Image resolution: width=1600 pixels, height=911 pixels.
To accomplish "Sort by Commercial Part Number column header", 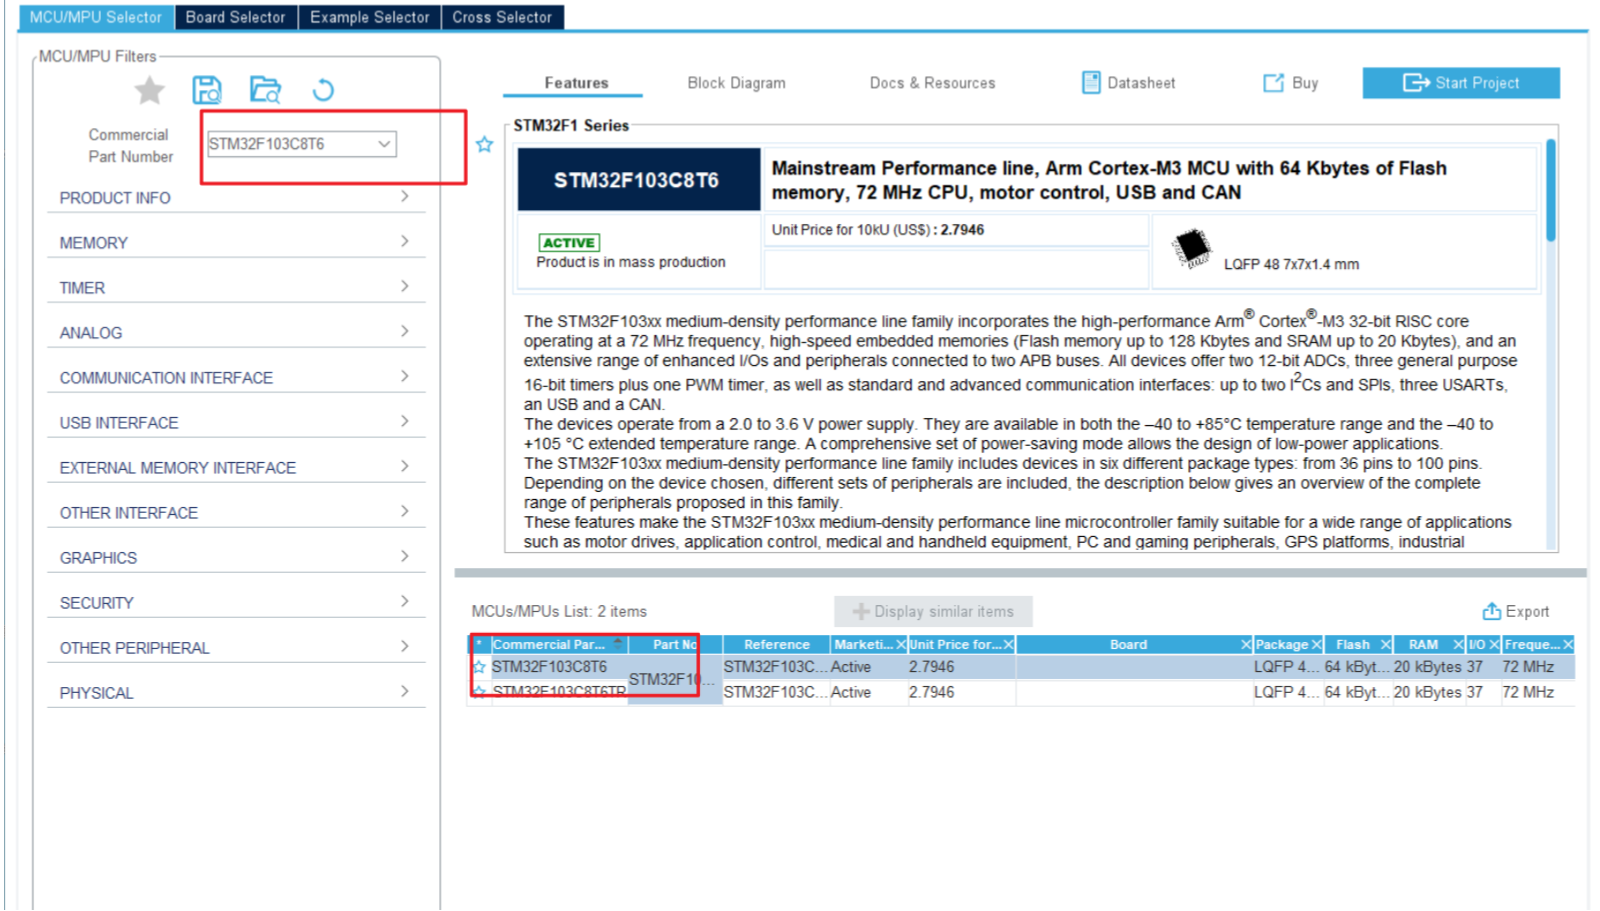I will (558, 645).
